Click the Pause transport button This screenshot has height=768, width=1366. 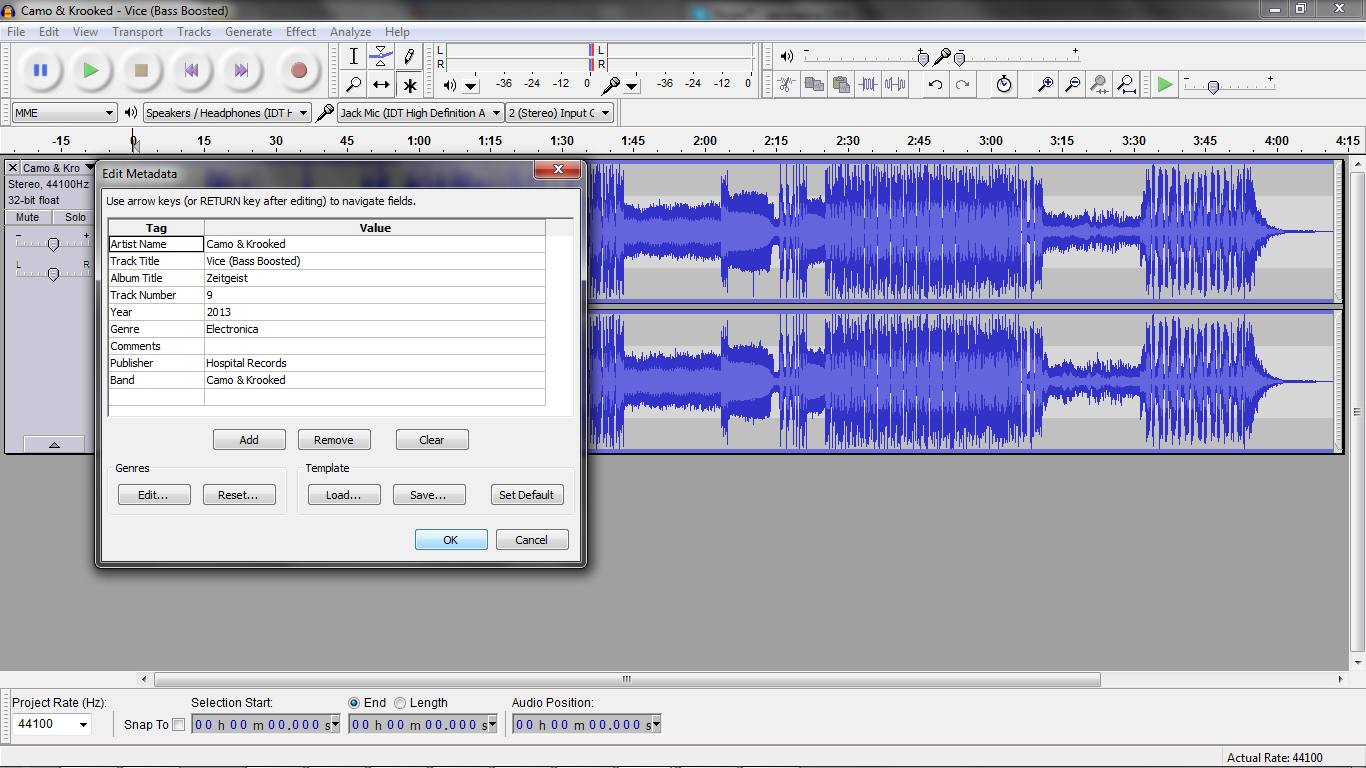click(41, 70)
